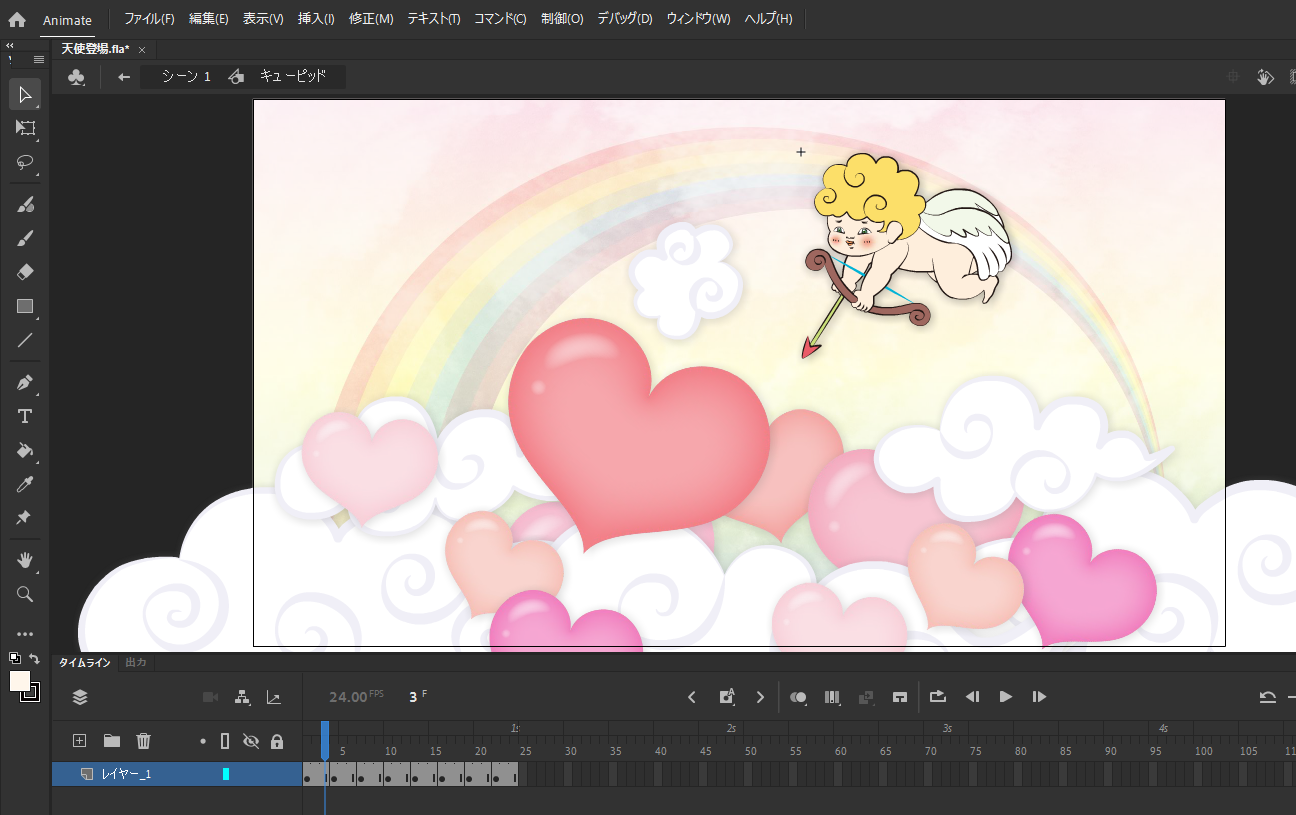Toggle visibility for all layers
The height and width of the screenshot is (815, 1296).
pos(251,741)
